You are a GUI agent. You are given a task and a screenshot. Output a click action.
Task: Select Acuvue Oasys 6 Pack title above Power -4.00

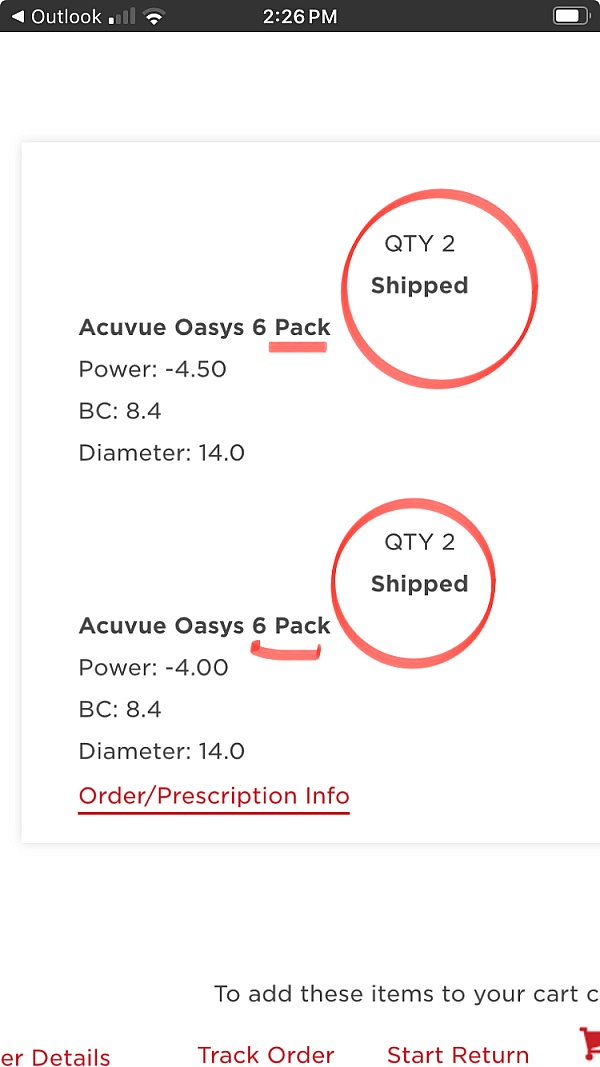(205, 625)
